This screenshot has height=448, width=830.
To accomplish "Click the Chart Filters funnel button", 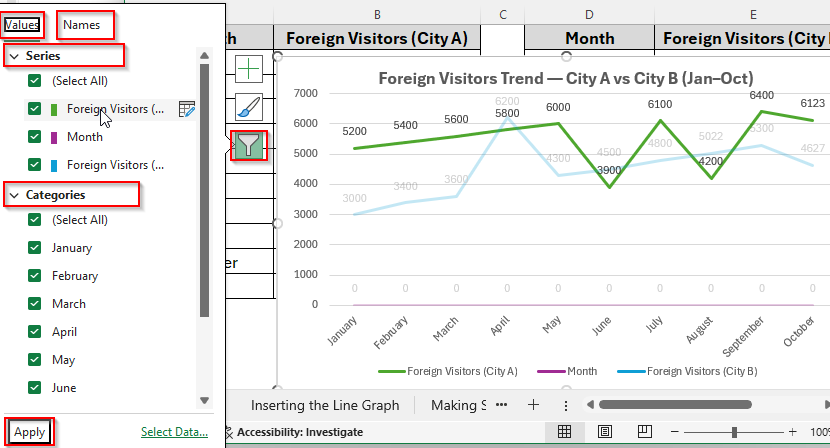I will [249, 146].
